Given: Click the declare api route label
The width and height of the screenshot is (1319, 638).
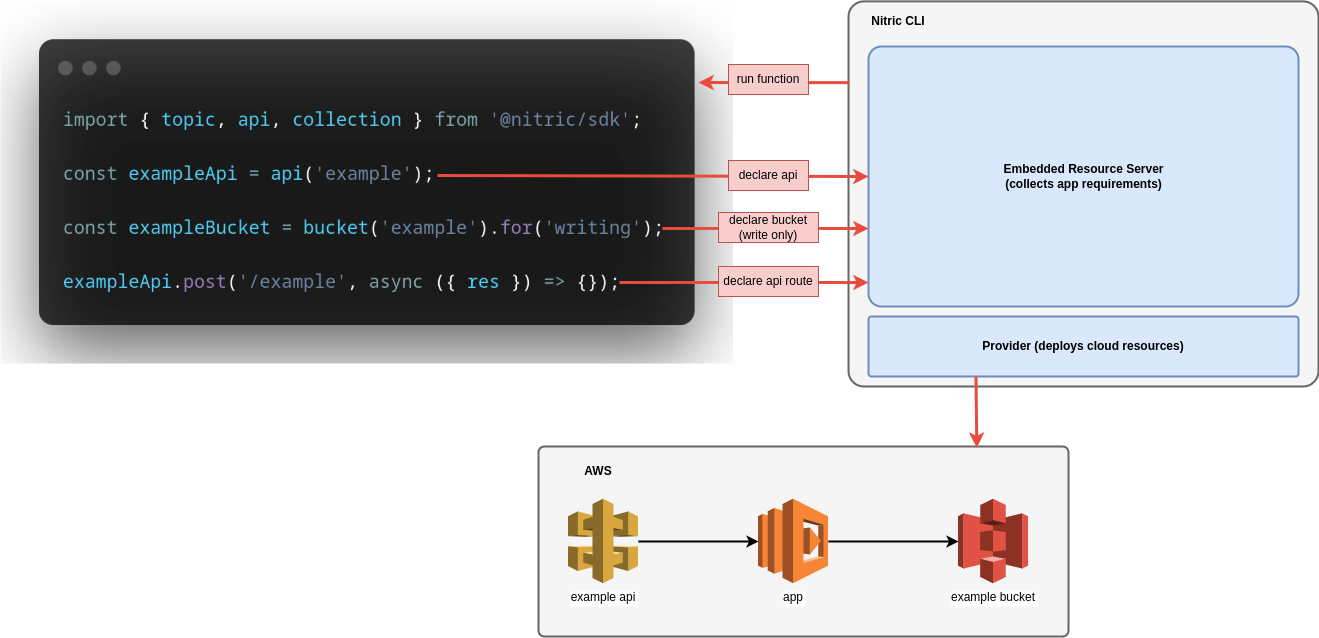Looking at the screenshot, I should pos(768,281).
